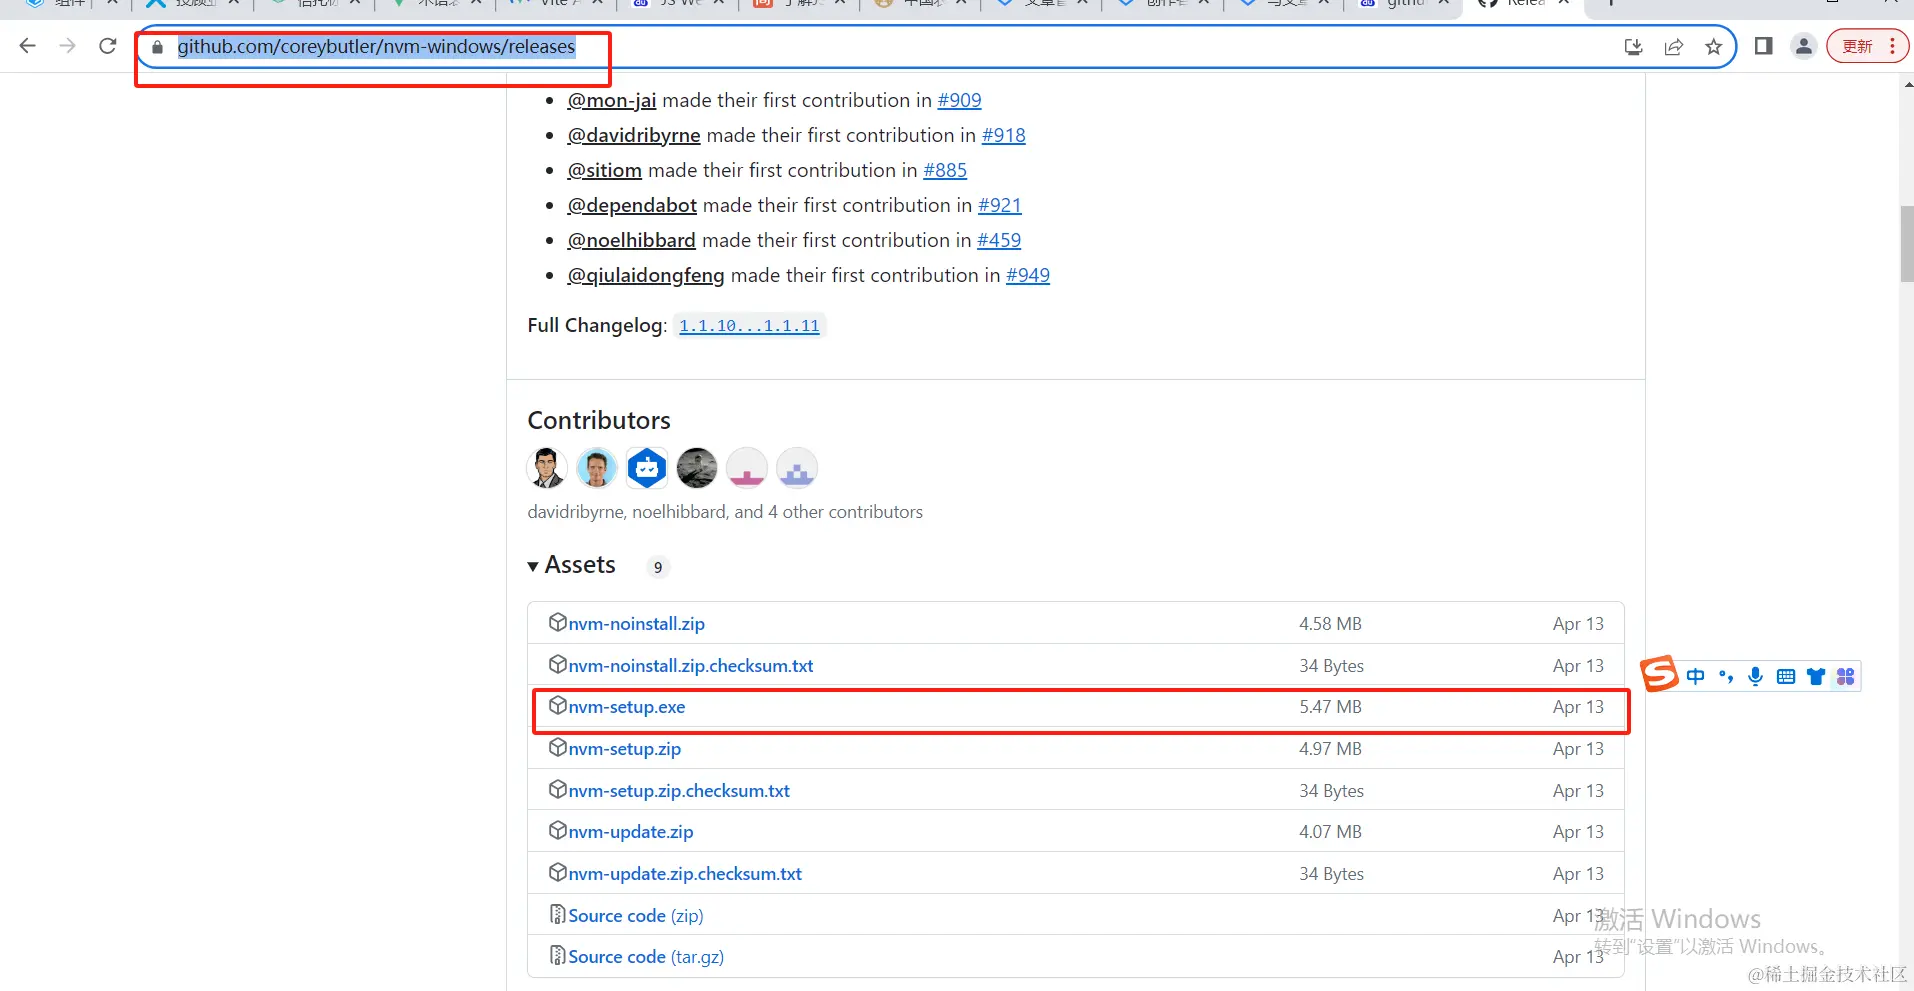The width and height of the screenshot is (1914, 991).
Task: Activate Sogou voice input microphone
Action: click(1756, 677)
